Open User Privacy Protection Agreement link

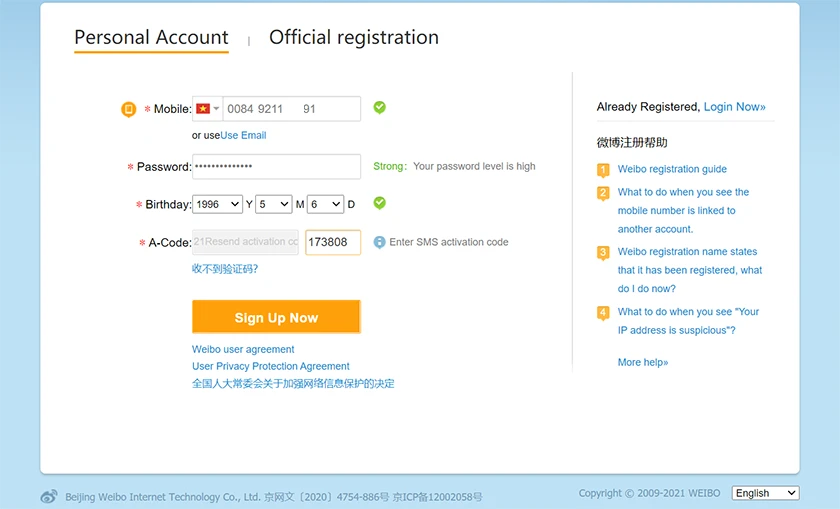[271, 366]
